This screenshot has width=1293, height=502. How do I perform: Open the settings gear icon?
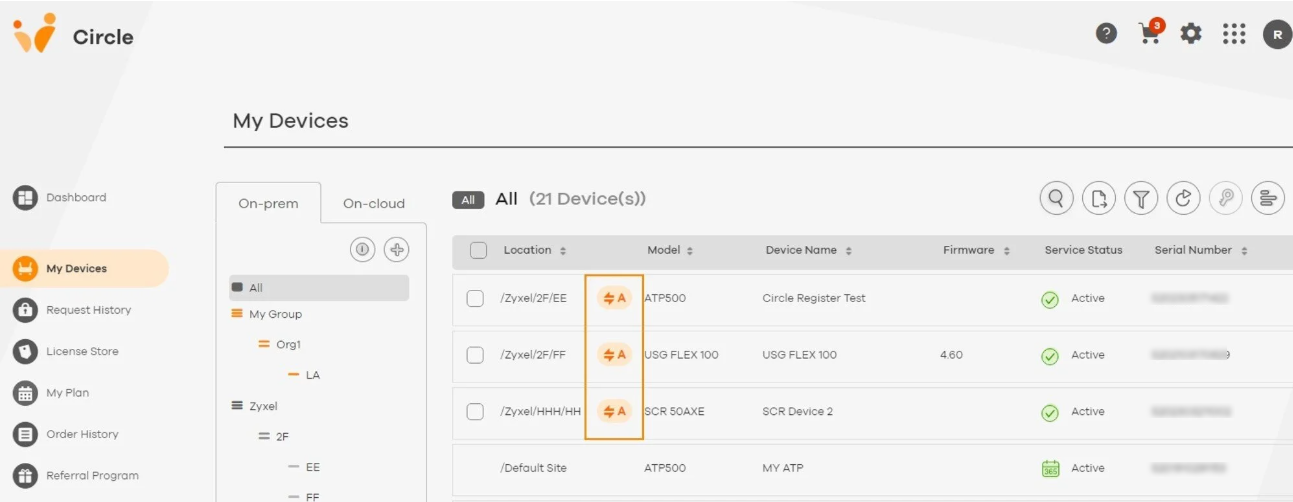(1191, 34)
